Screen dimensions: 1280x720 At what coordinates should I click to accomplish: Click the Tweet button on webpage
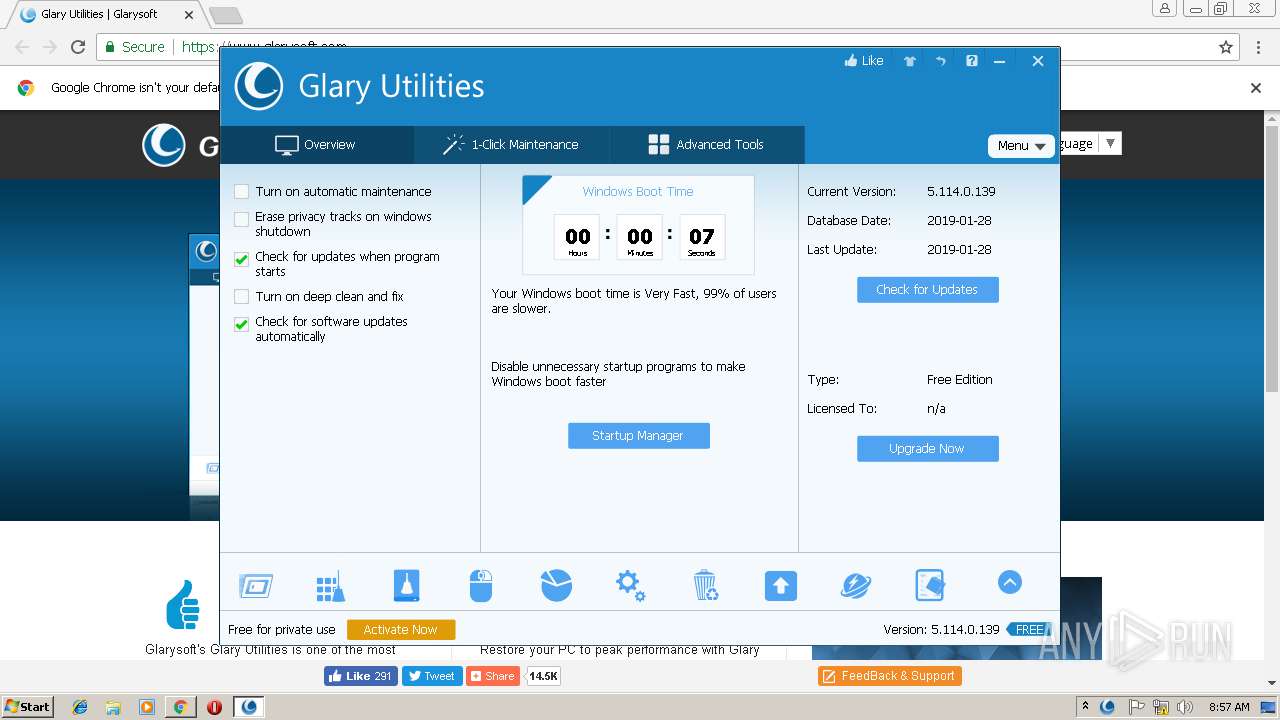pyautogui.click(x=432, y=676)
